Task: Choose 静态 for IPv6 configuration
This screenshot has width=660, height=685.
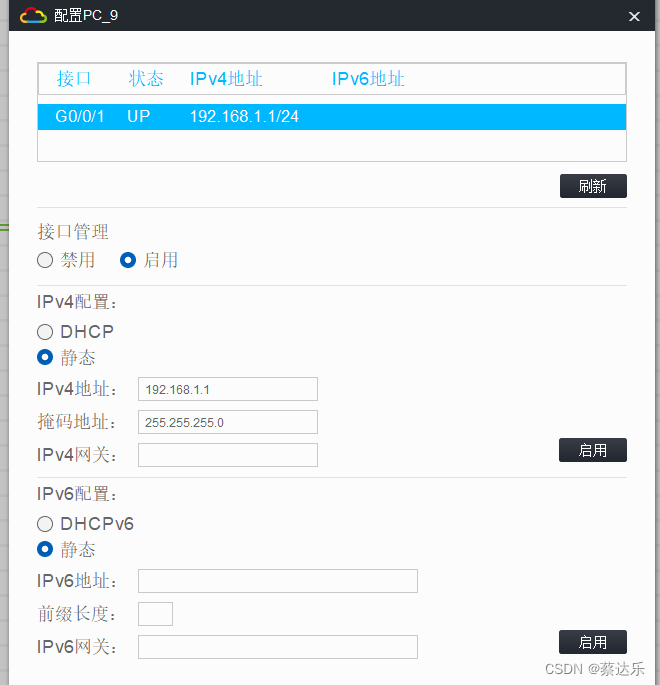Action: pos(45,549)
